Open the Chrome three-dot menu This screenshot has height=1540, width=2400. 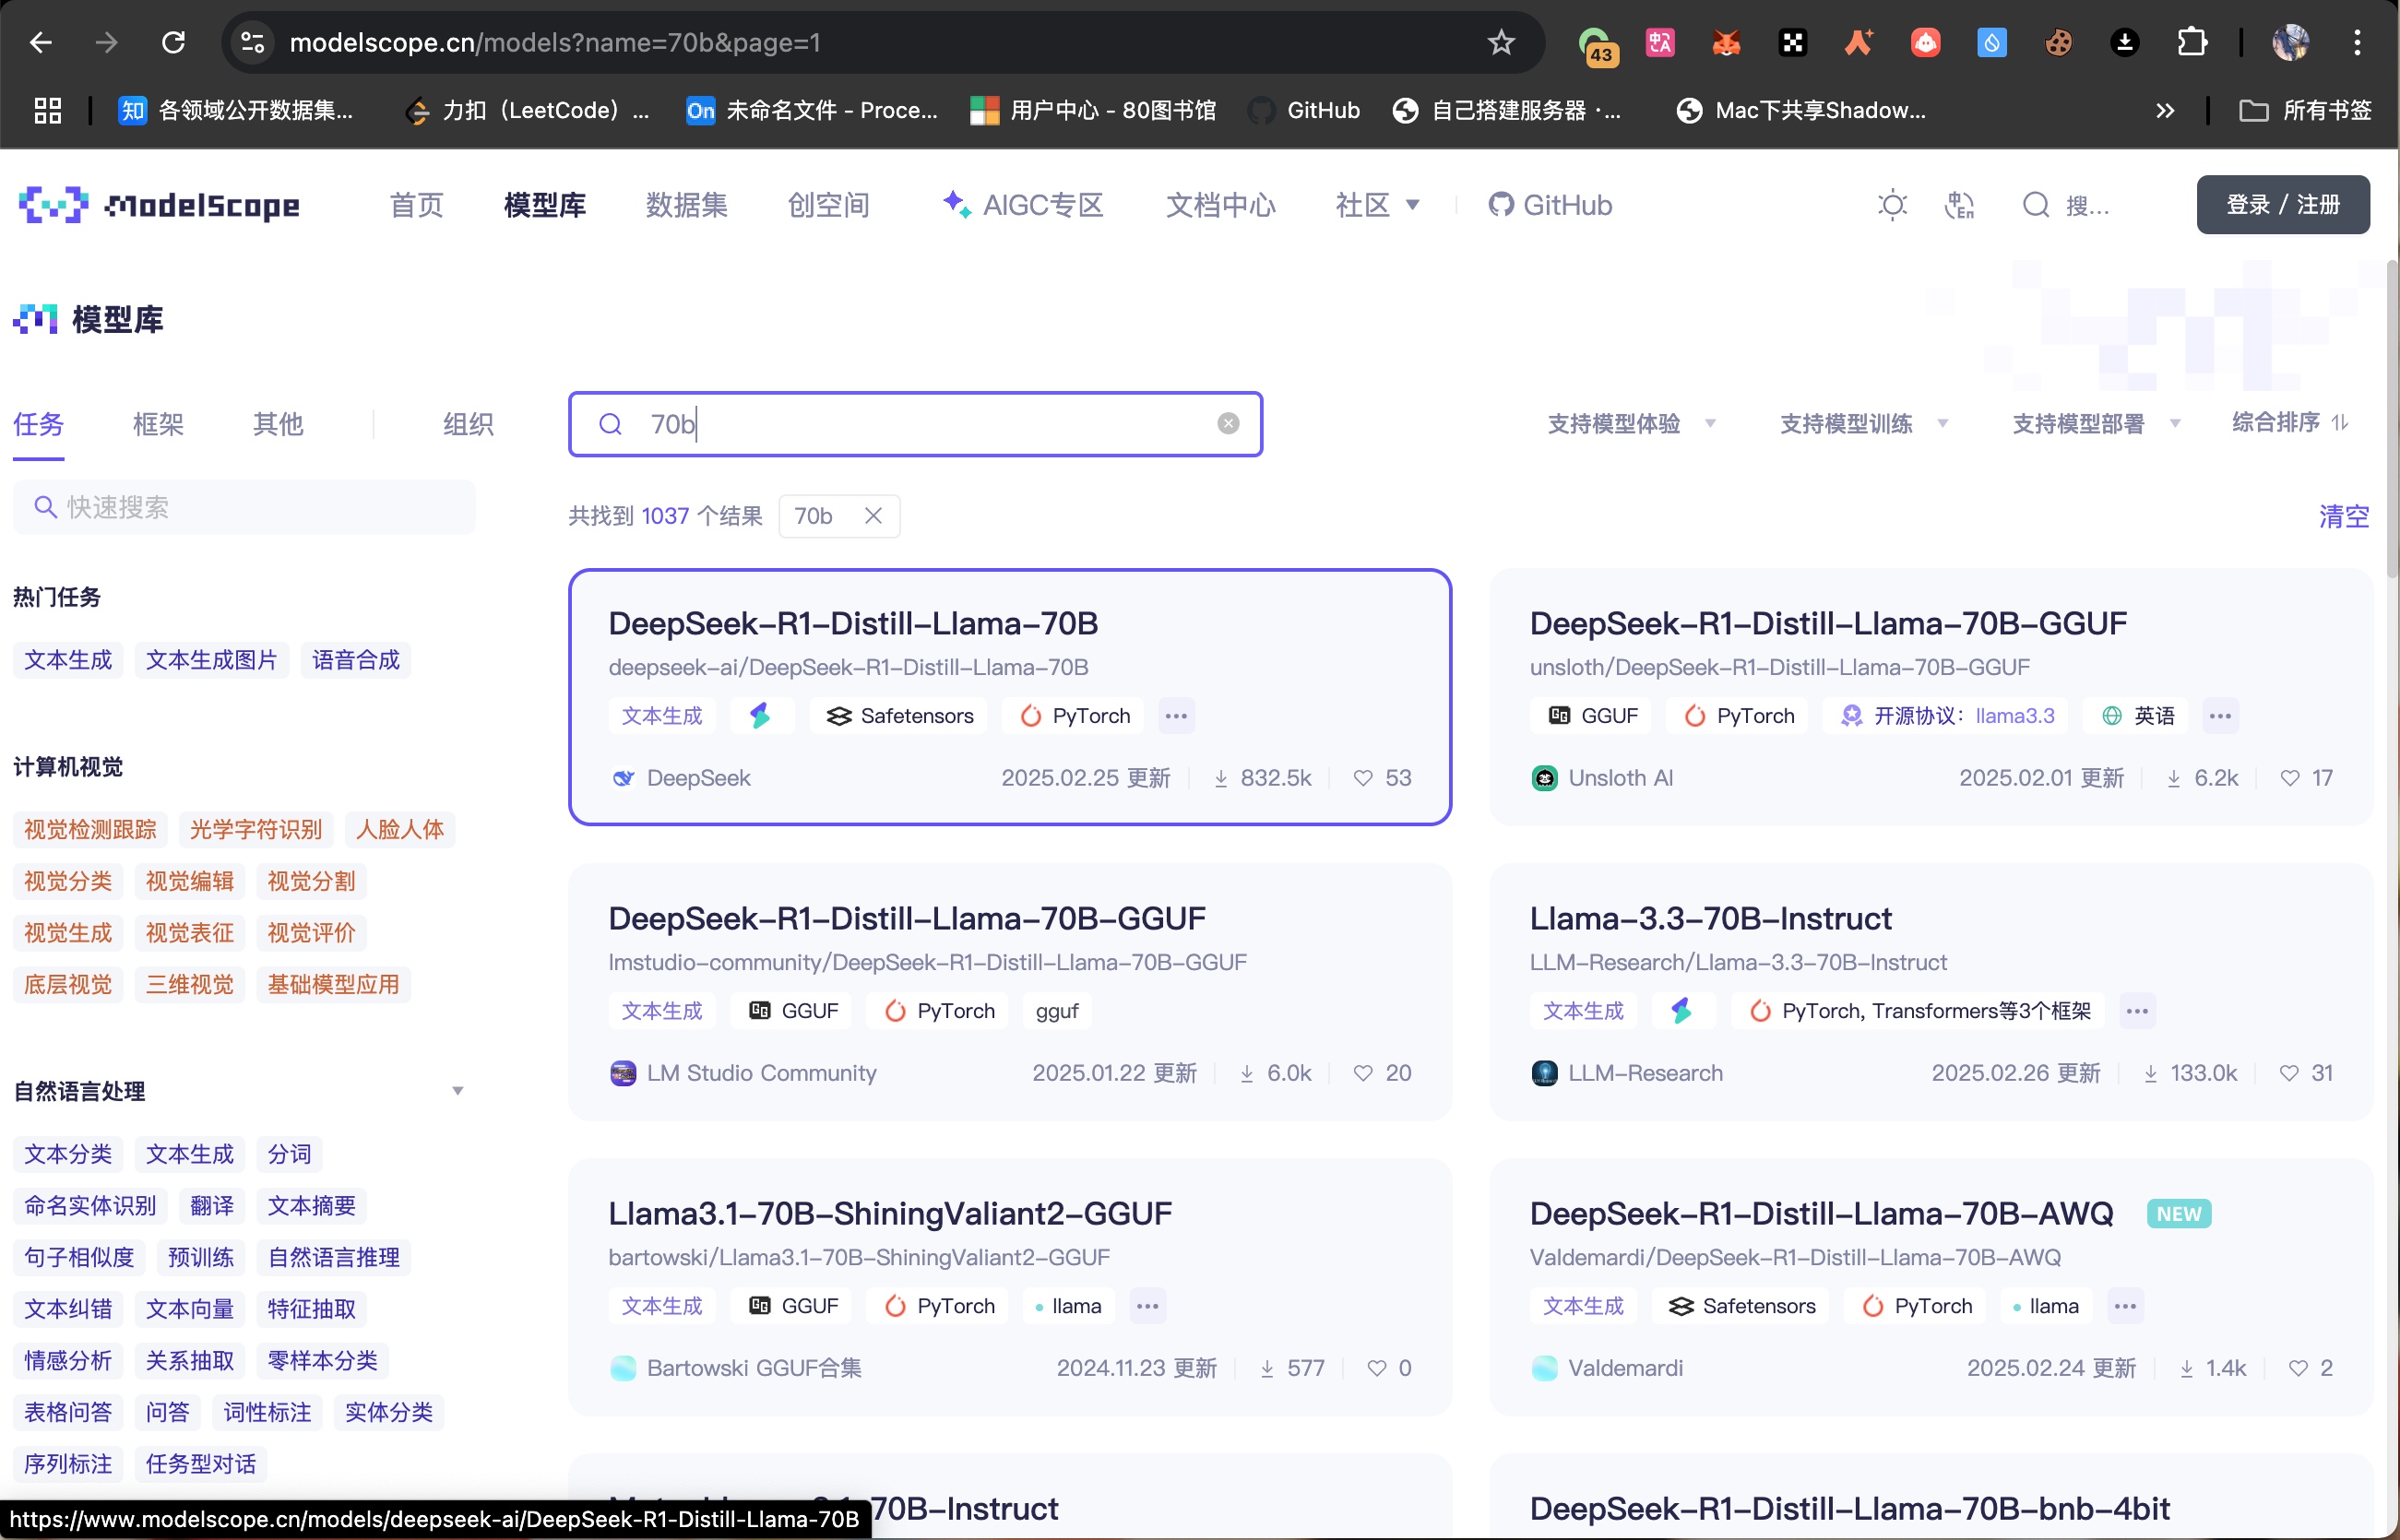[2357, 43]
